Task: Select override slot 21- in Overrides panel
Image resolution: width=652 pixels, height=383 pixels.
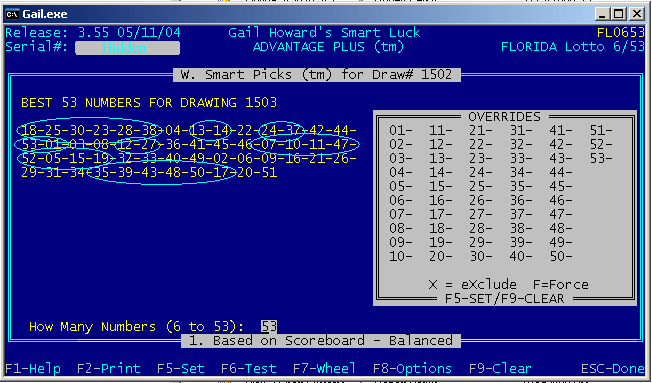Action: tap(481, 131)
